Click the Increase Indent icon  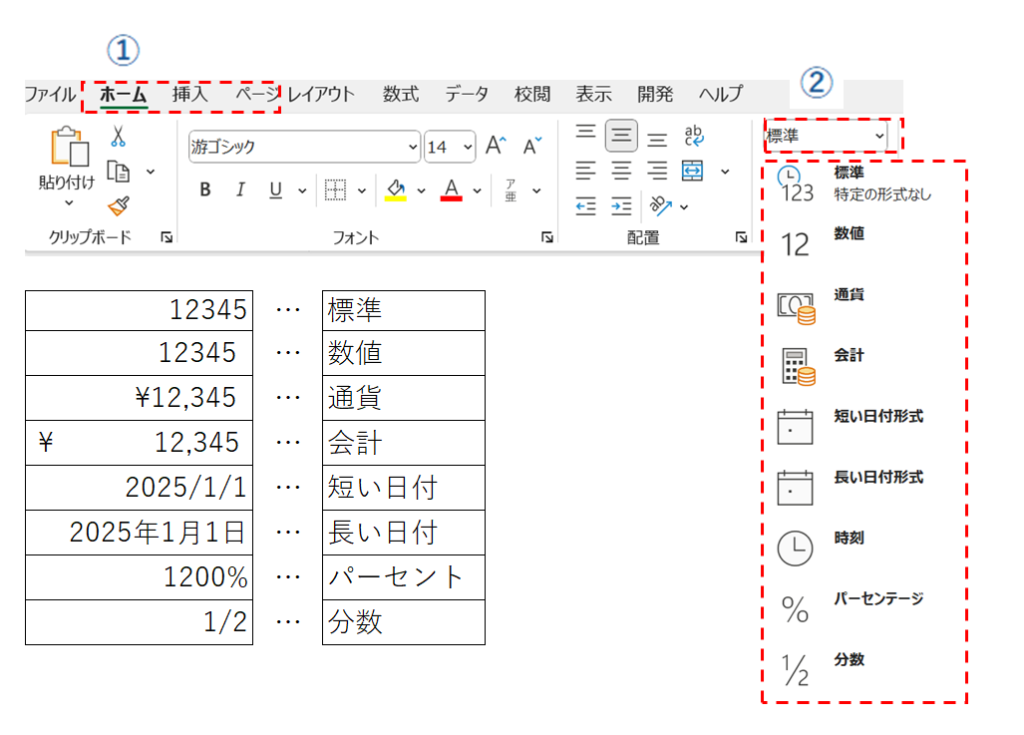click(x=621, y=206)
